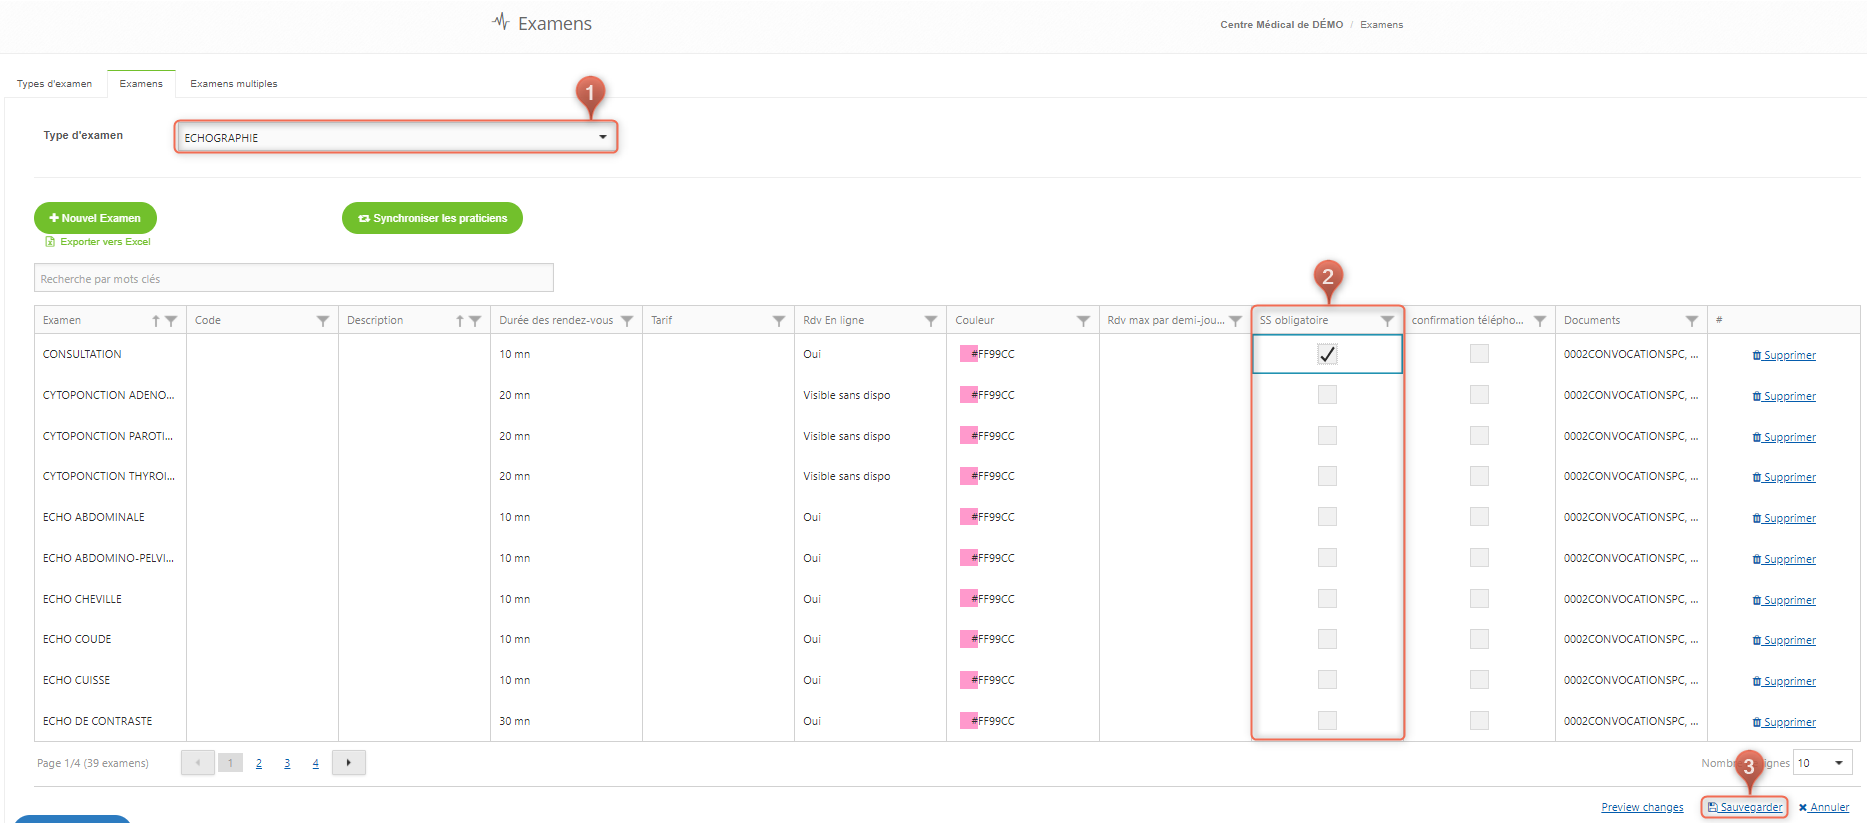The height and width of the screenshot is (823, 1867).
Task: Switch to the Types d'examen tab
Action: 54,84
